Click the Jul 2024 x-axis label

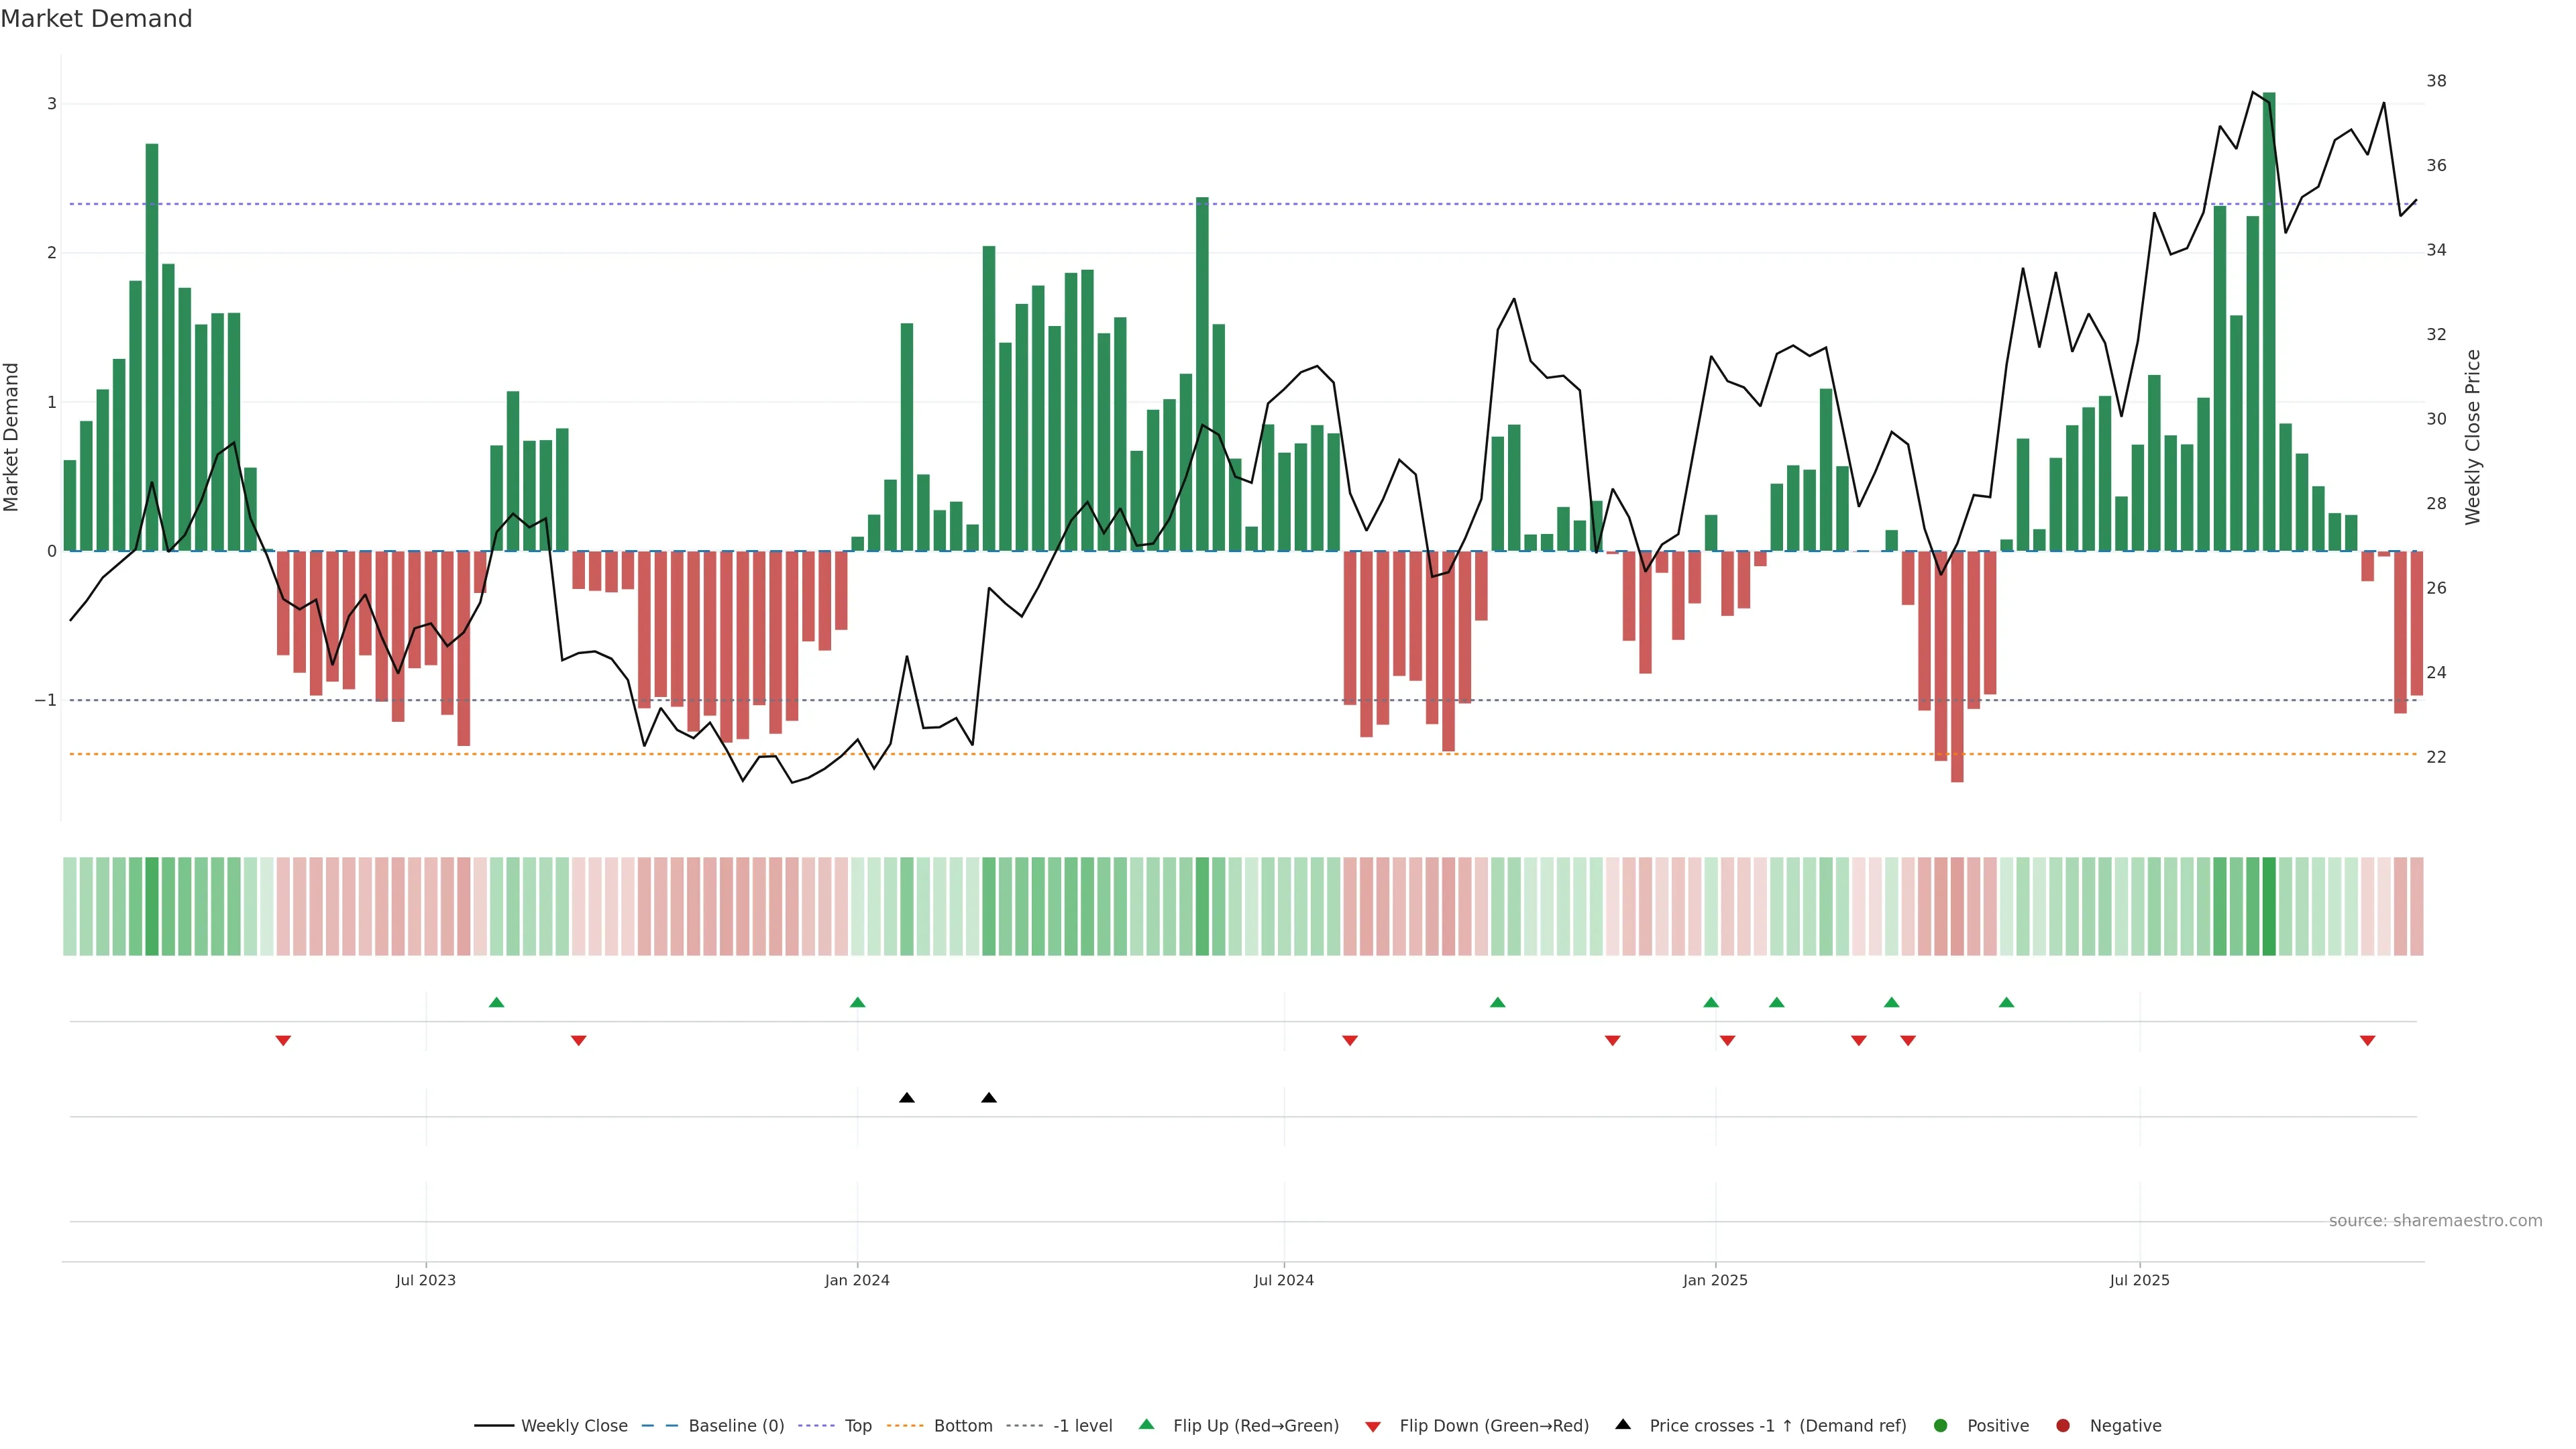coord(1283,1280)
